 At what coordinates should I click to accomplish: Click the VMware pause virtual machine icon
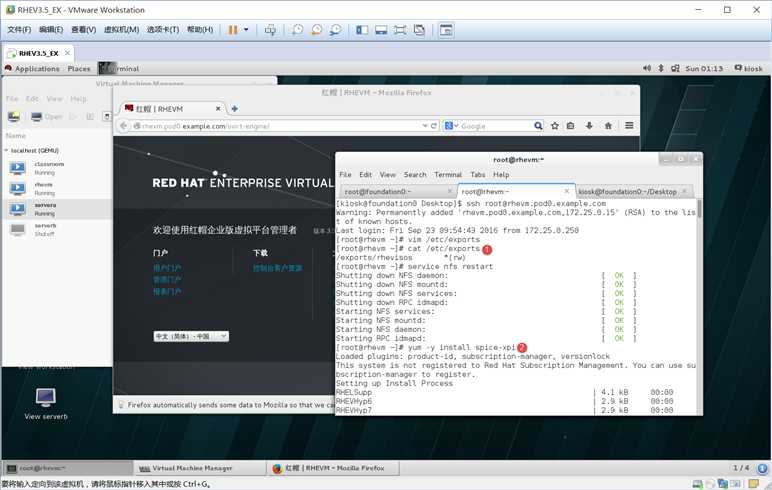[233, 30]
